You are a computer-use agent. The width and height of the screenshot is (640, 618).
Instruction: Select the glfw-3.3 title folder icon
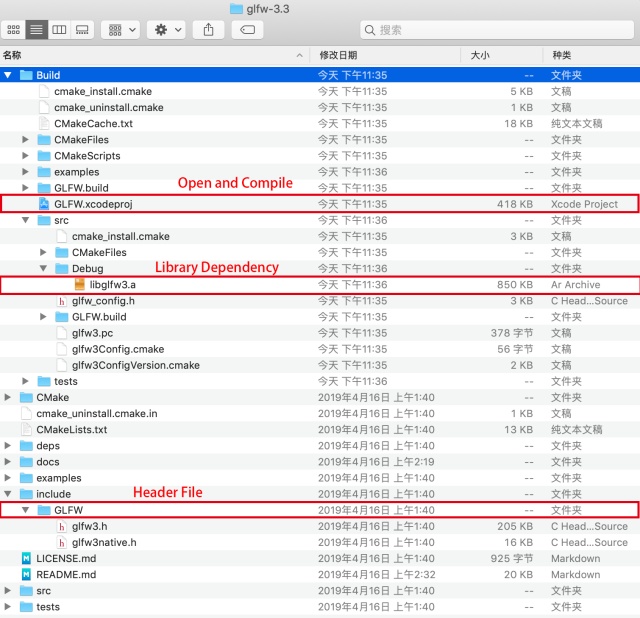[x=236, y=9]
